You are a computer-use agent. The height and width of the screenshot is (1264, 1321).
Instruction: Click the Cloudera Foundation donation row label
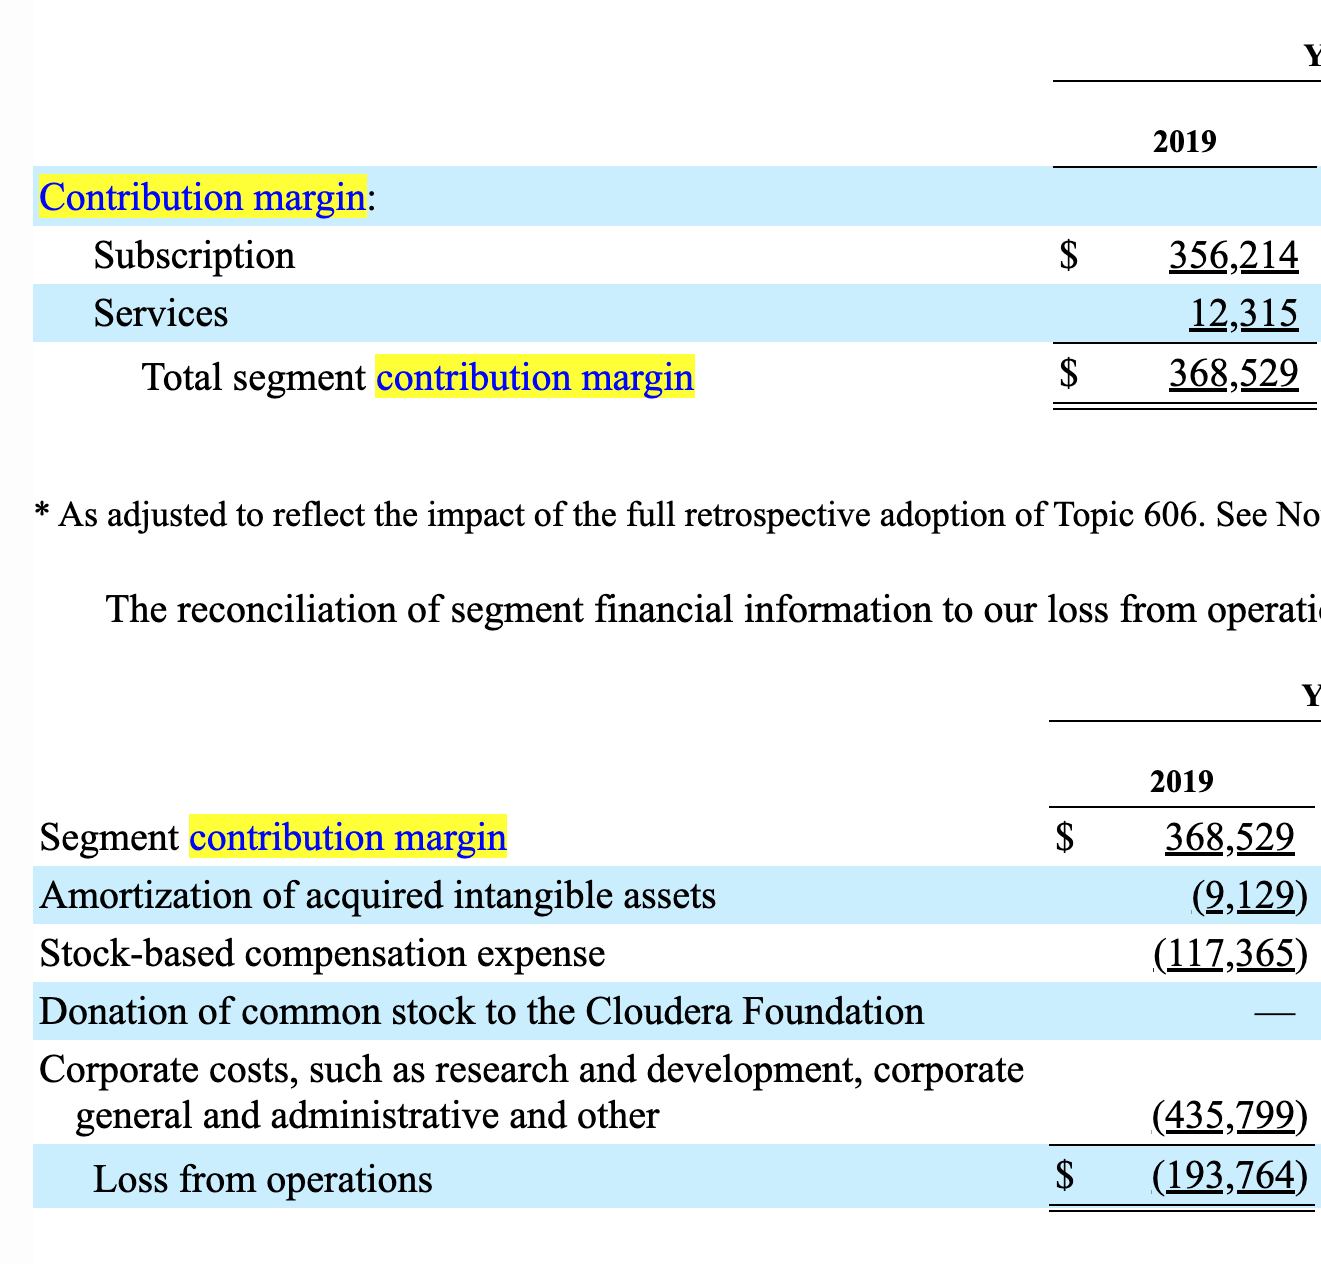(x=481, y=1012)
